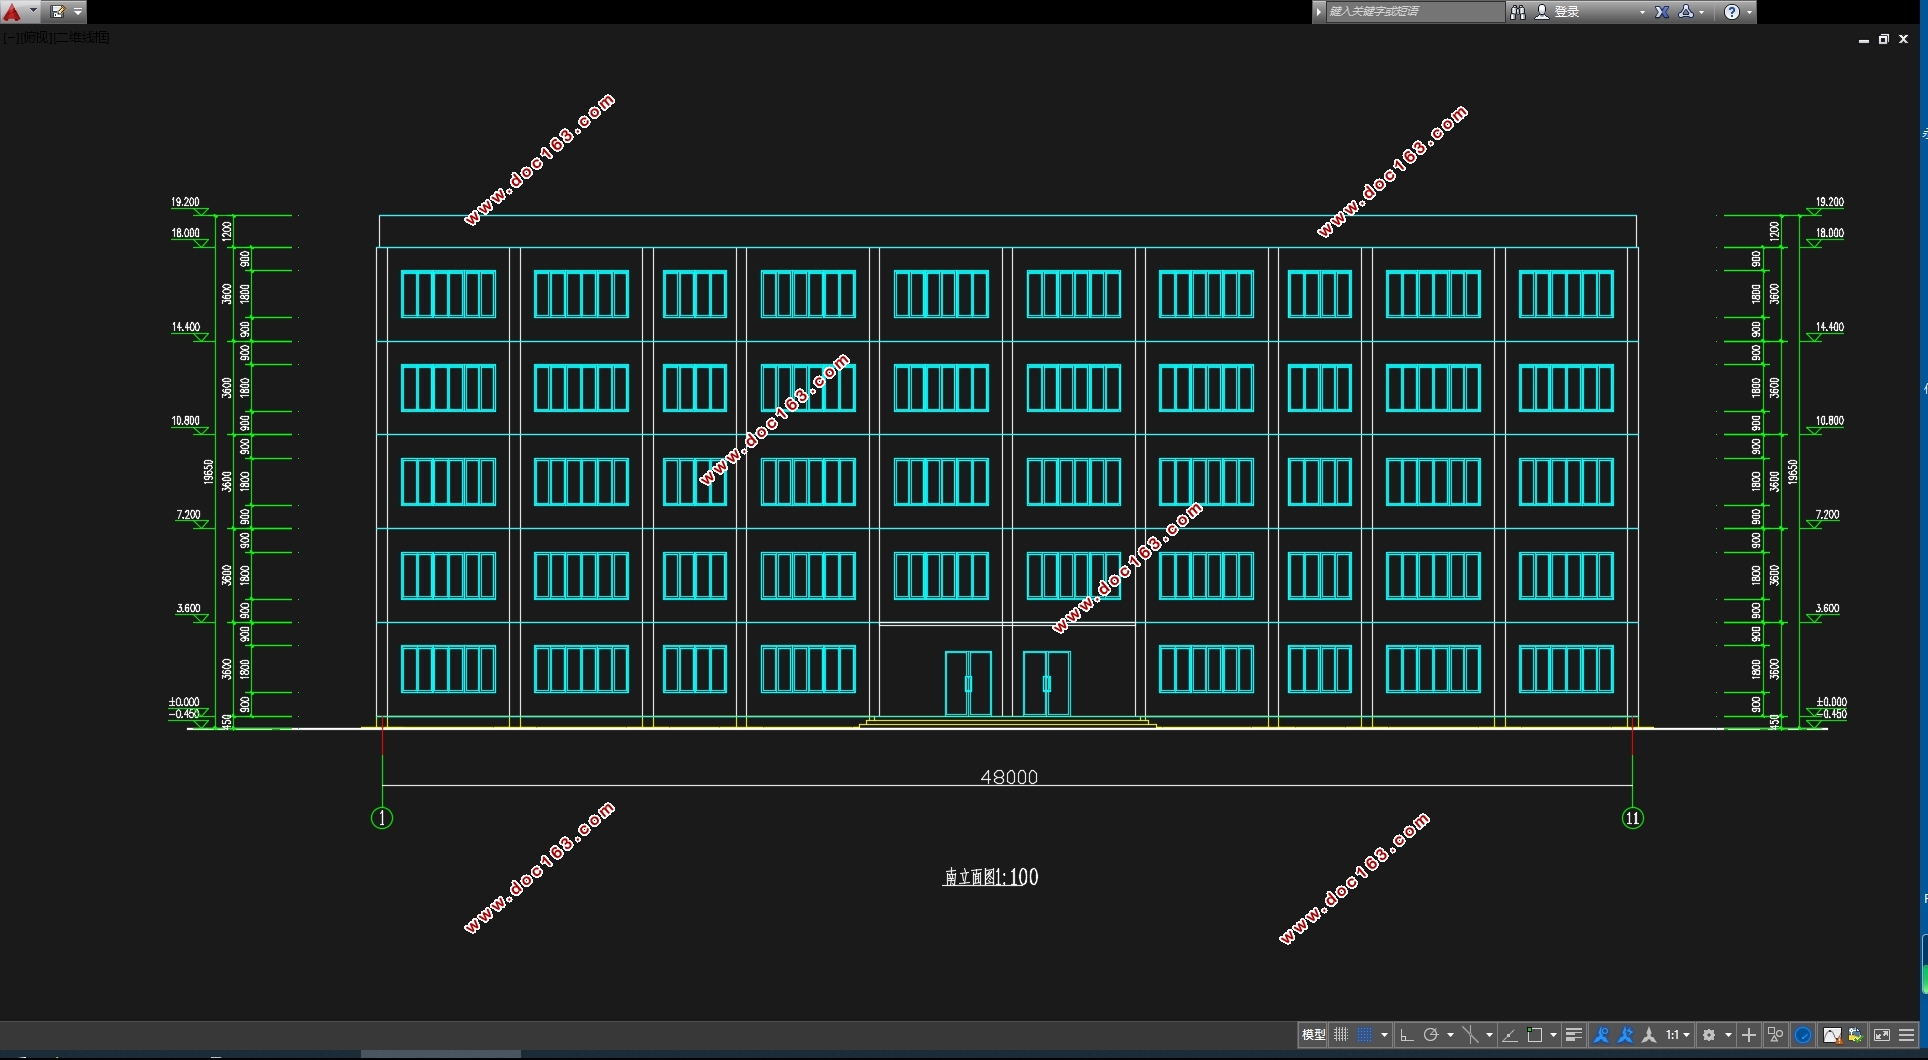The width and height of the screenshot is (1928, 1060).
Task: Toggle Clean Screen full-screen icon
Action: (1881, 1035)
